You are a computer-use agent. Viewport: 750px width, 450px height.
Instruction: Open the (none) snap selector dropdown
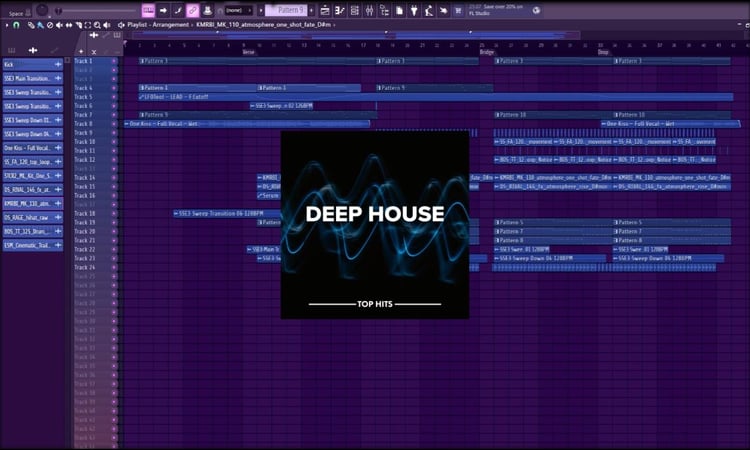(x=238, y=11)
